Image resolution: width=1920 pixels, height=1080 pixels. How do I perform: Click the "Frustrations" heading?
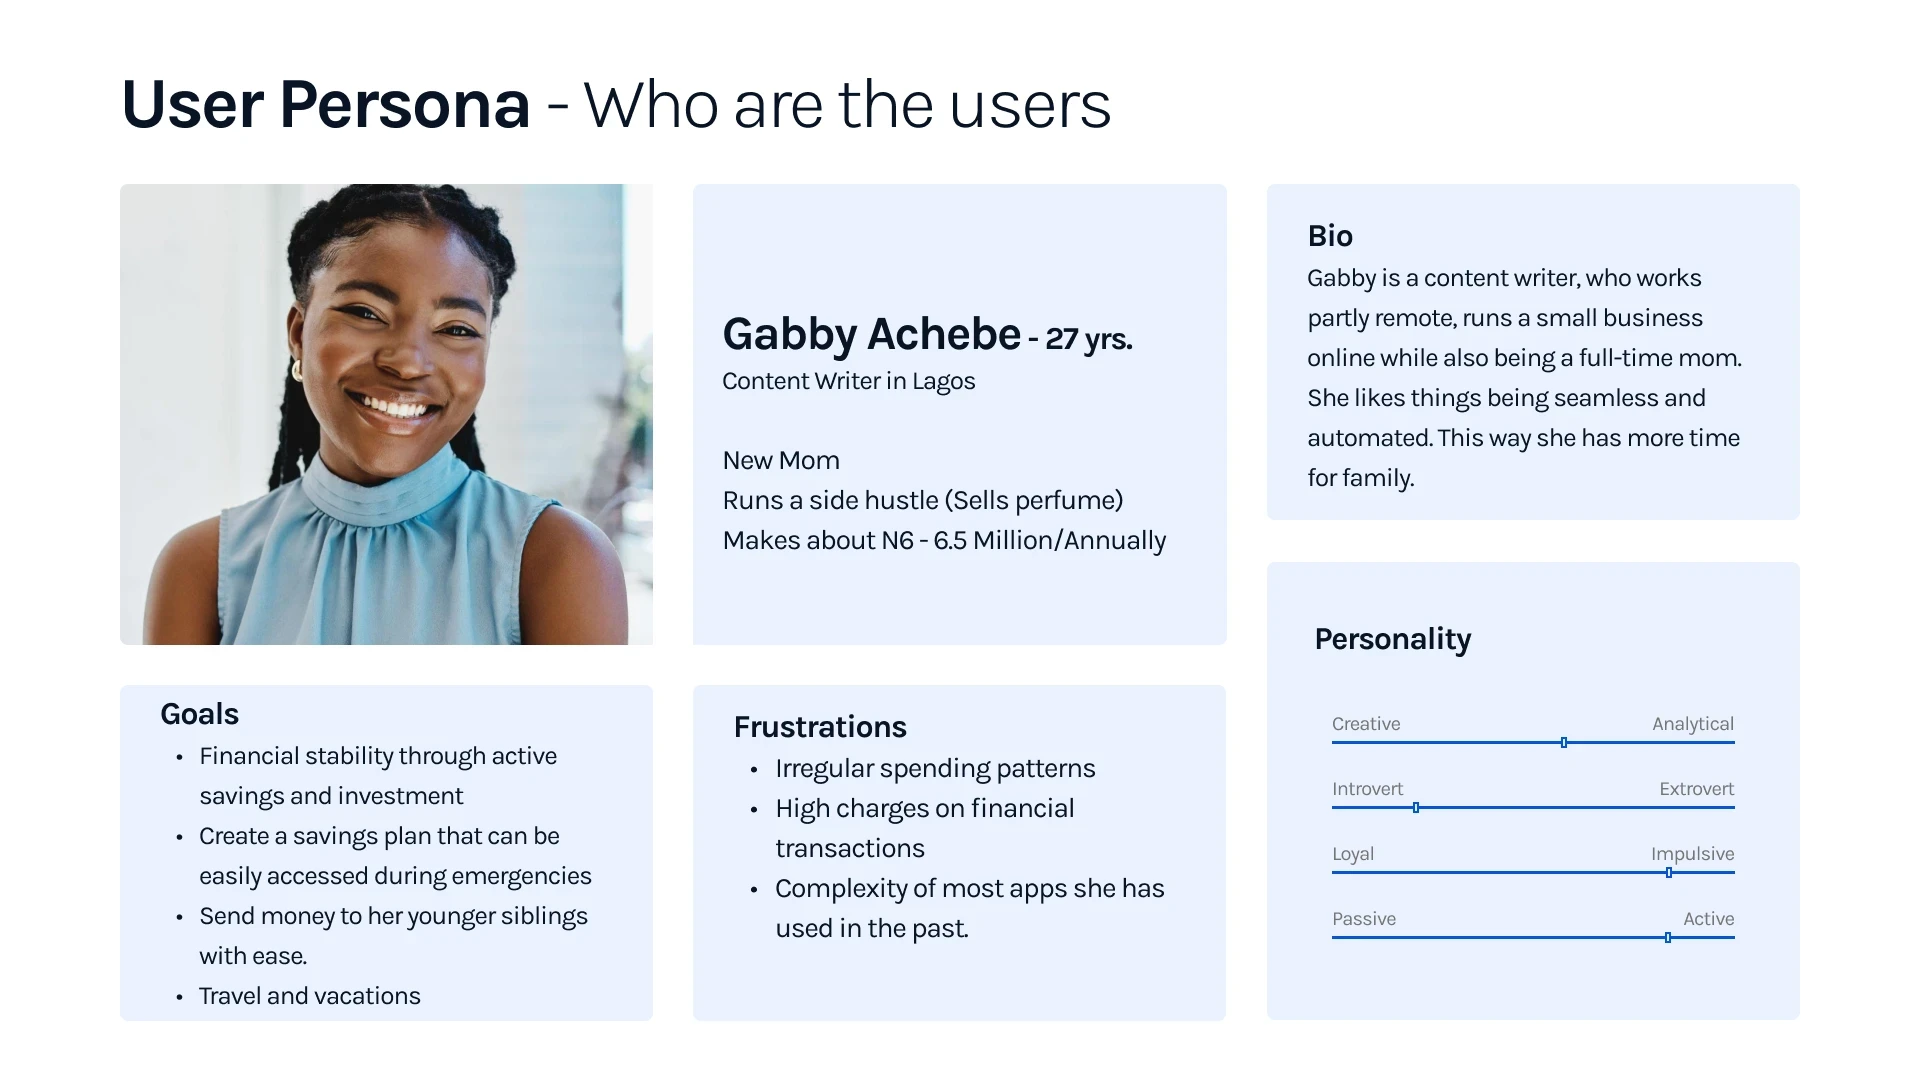(820, 727)
